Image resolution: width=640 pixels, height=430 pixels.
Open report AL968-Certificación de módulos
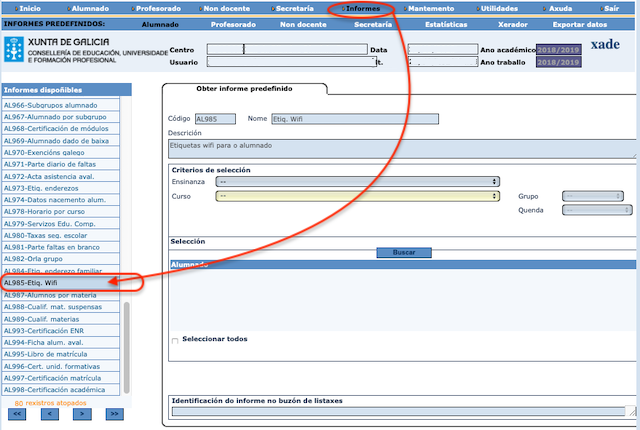coord(61,129)
